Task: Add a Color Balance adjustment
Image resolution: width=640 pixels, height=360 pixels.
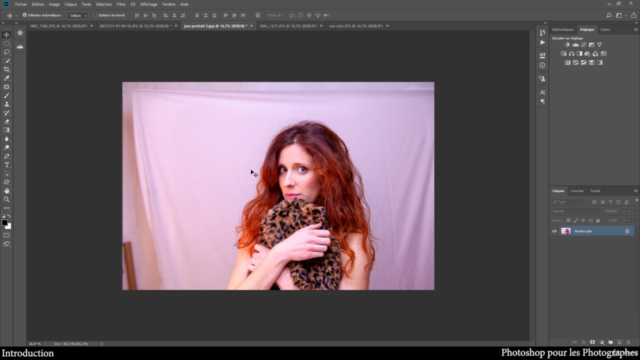Action: point(571,54)
